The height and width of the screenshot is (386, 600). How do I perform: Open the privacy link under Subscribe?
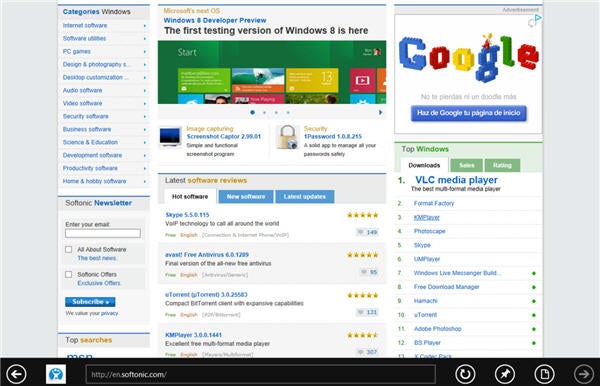coord(109,313)
